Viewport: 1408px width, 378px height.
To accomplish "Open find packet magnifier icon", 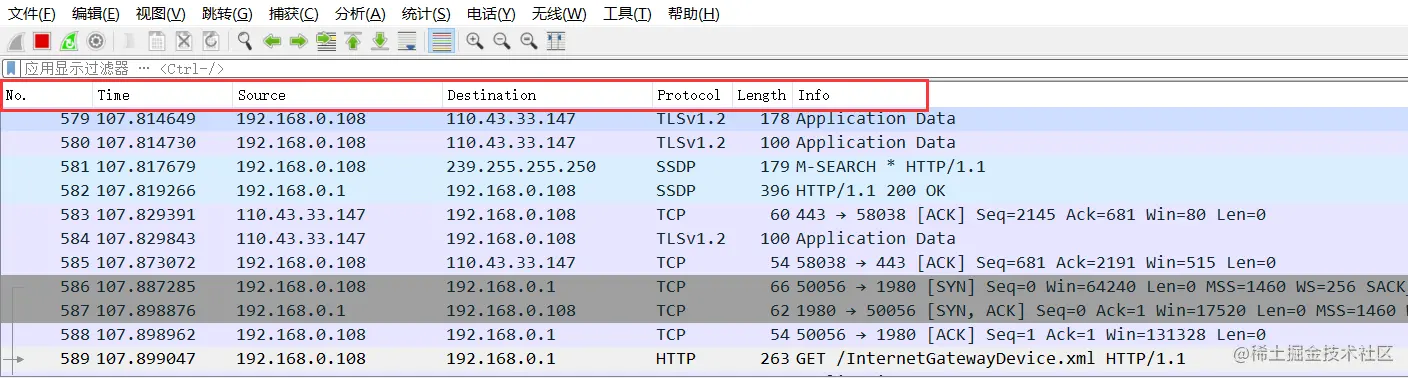I will (244, 41).
